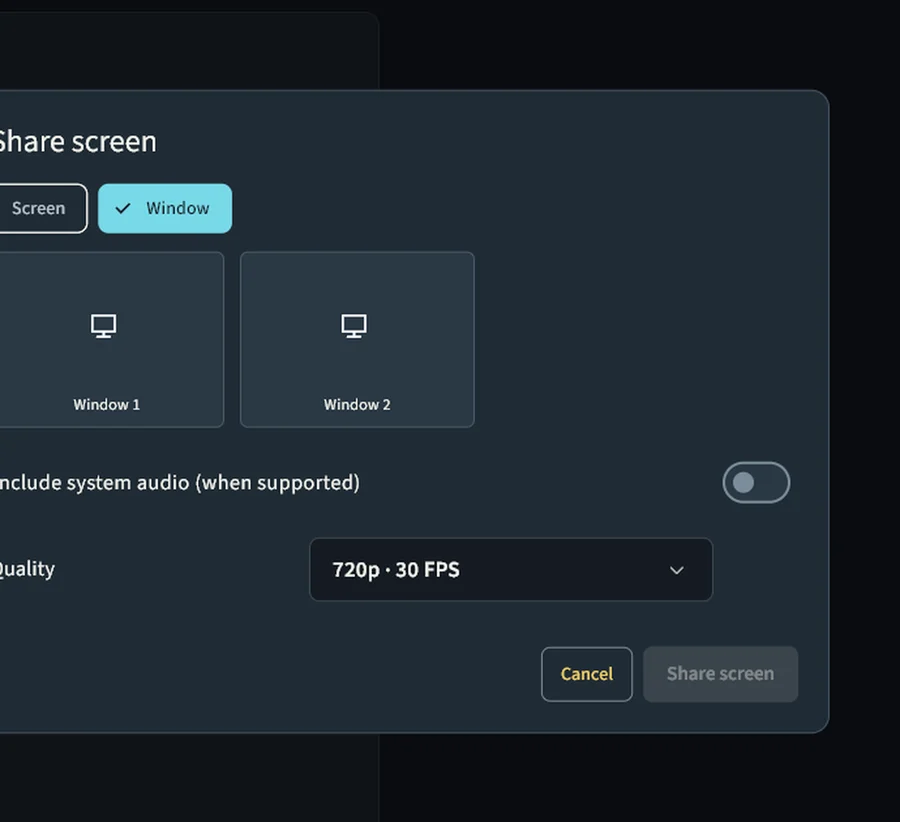Click the 720p · 30 FPS text
Screen dimensions: 900x822
click(x=396, y=570)
